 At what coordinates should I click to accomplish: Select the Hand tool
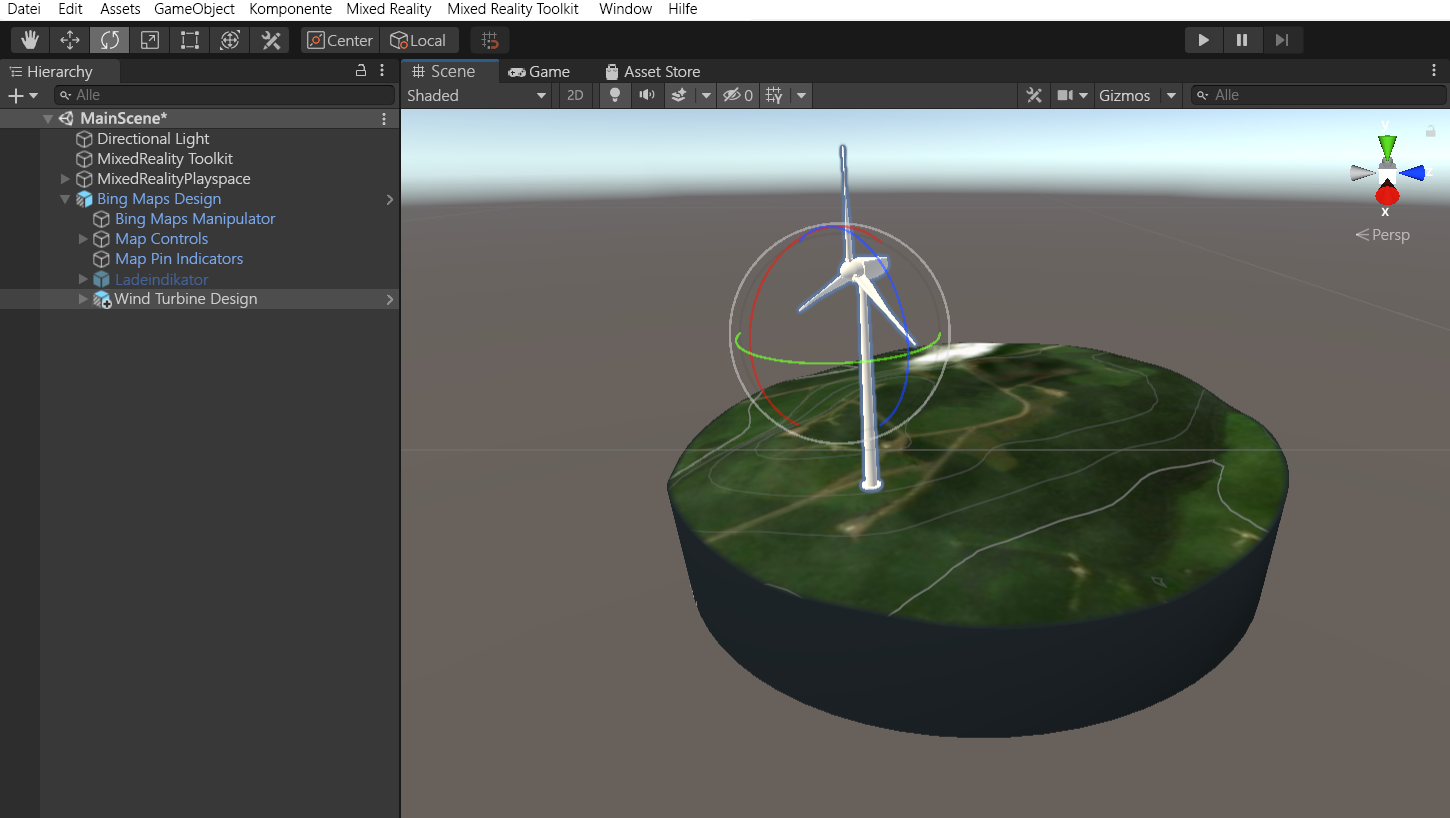[x=30, y=40]
